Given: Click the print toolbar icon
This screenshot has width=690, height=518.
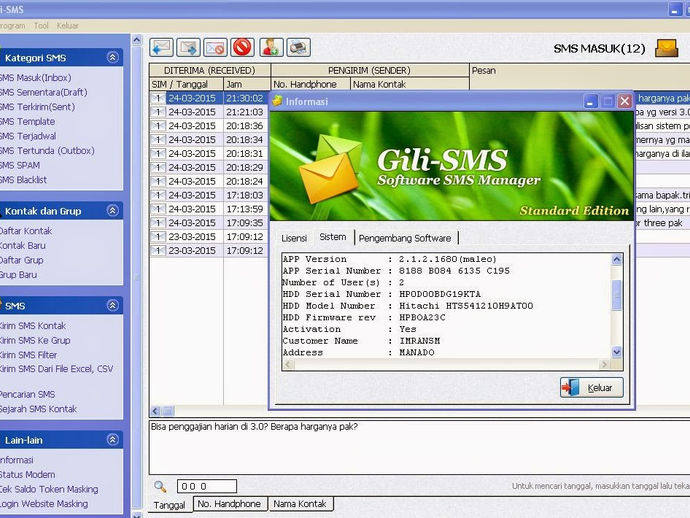Looking at the screenshot, I should click(299, 48).
